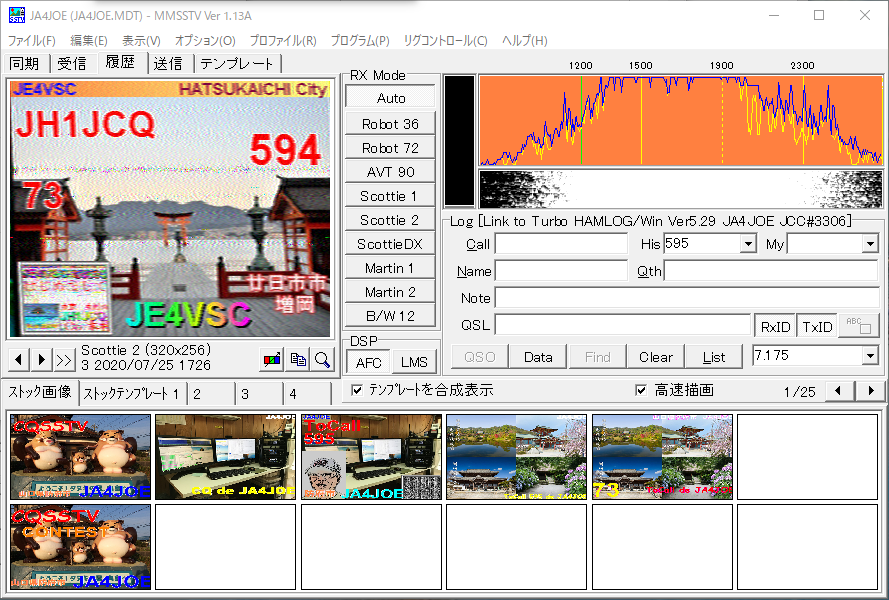Screen dimensions: 889x600
Task: Click the MMSSTV icon in the title bar
Action: tap(18, 14)
